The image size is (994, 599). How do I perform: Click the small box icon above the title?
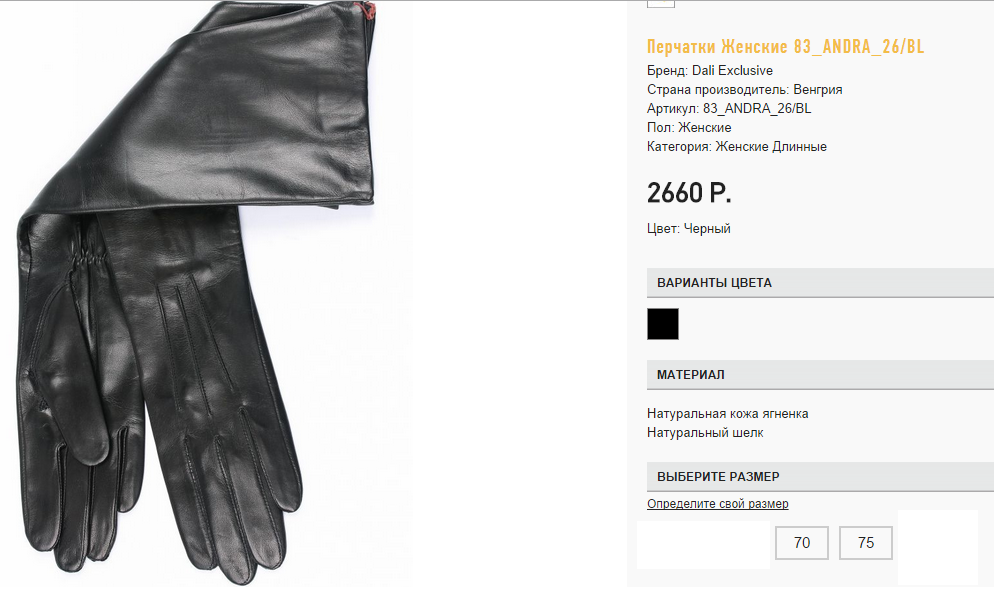pyautogui.click(x=661, y=3)
